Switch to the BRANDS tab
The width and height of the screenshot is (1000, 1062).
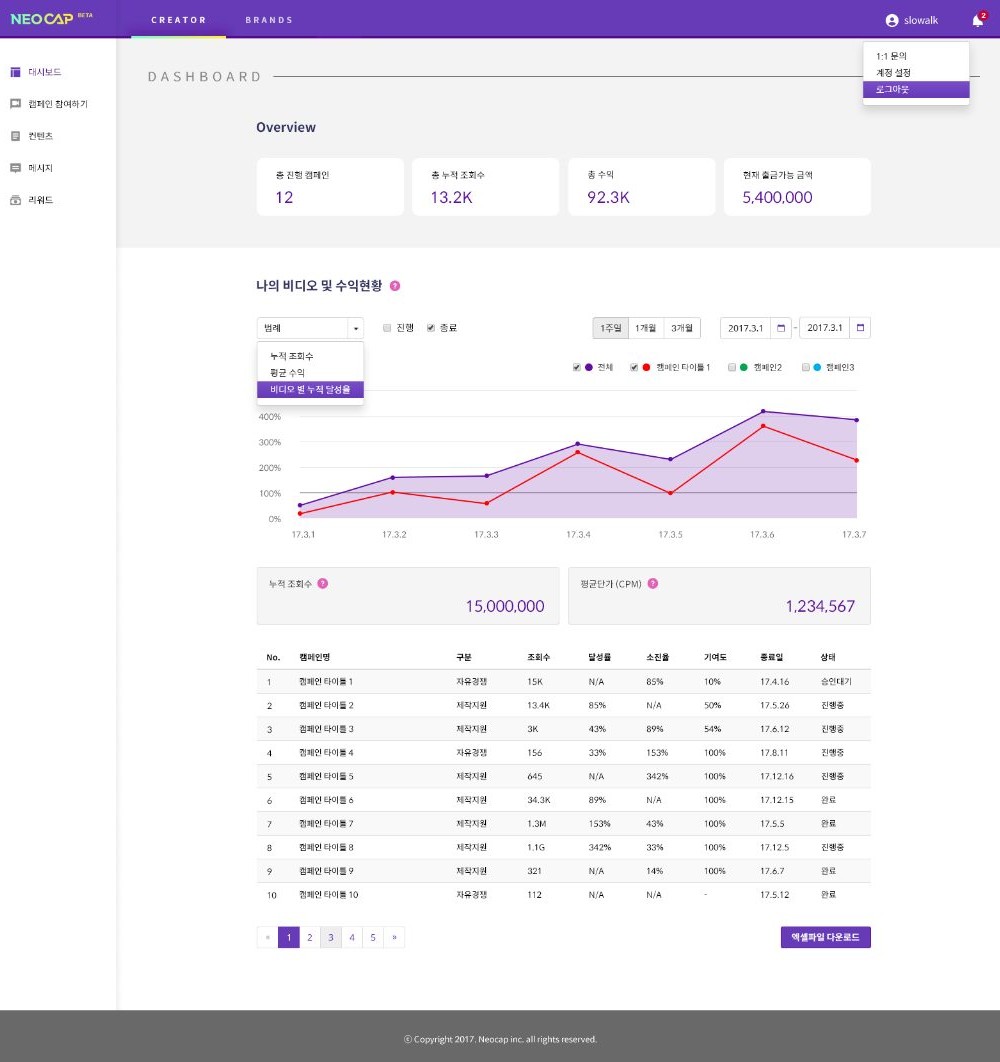coord(268,19)
